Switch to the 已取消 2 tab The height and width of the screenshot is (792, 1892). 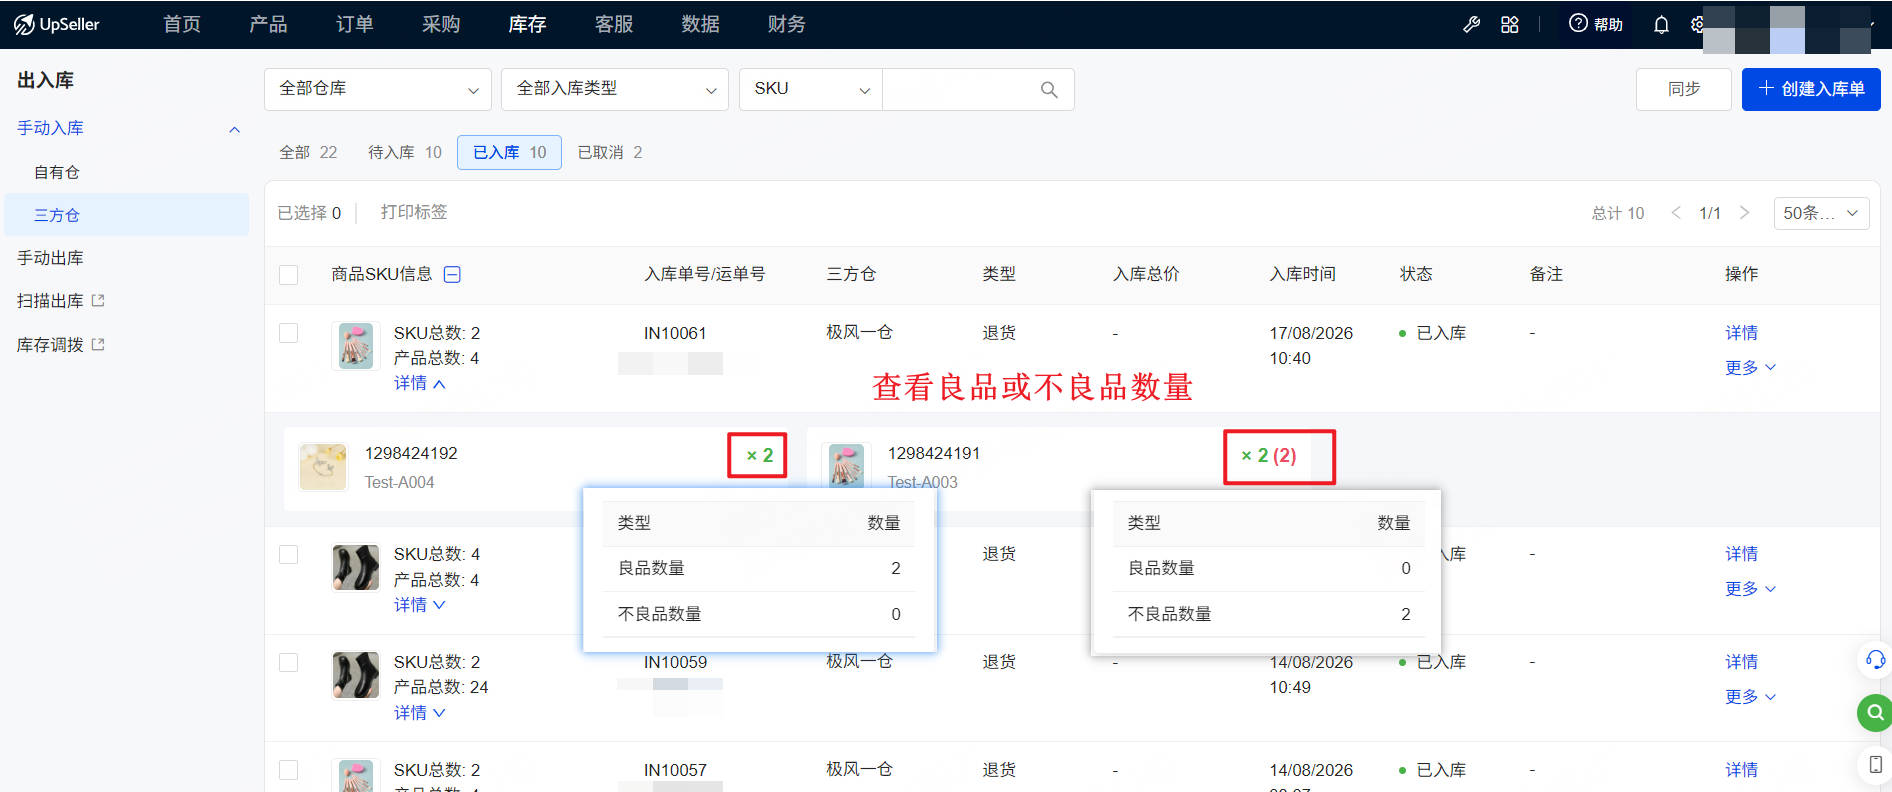pos(610,152)
